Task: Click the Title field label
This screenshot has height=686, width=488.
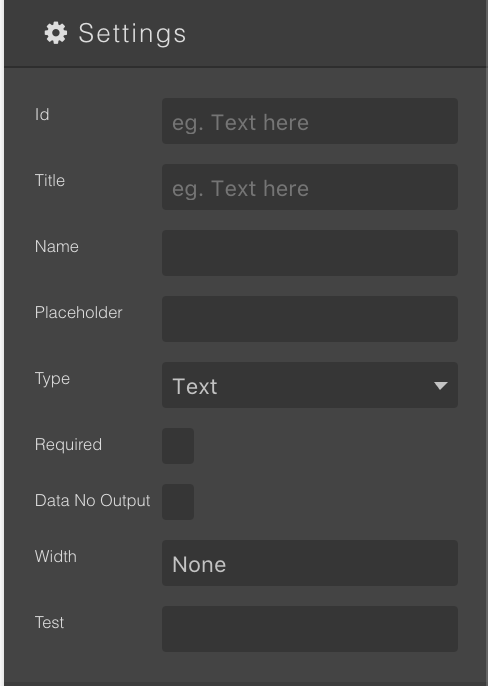Action: 50,181
